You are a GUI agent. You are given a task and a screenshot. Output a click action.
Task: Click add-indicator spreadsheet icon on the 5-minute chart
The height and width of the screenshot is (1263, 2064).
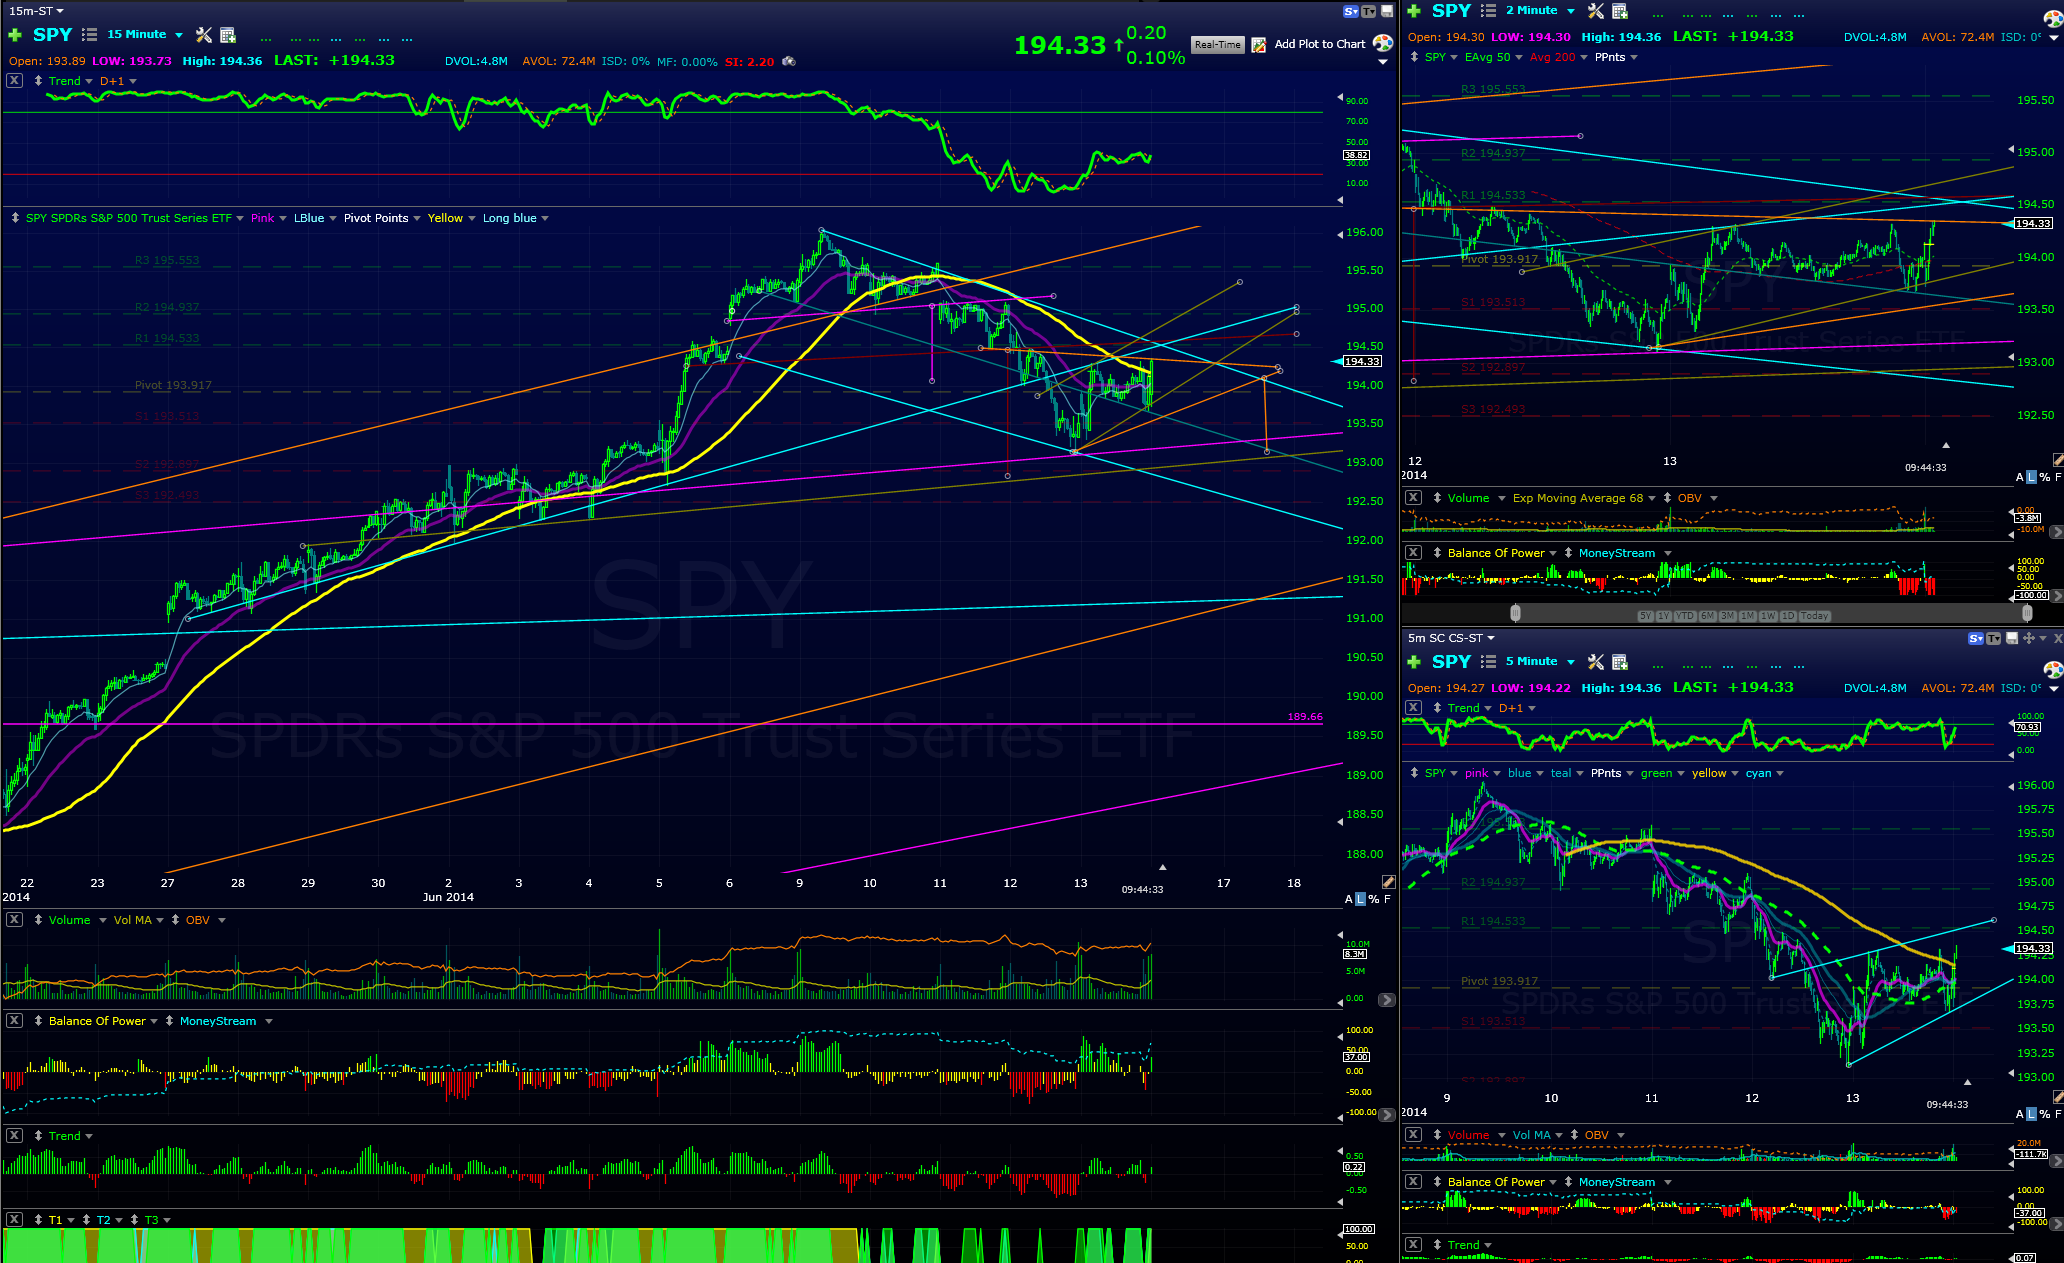(1620, 662)
